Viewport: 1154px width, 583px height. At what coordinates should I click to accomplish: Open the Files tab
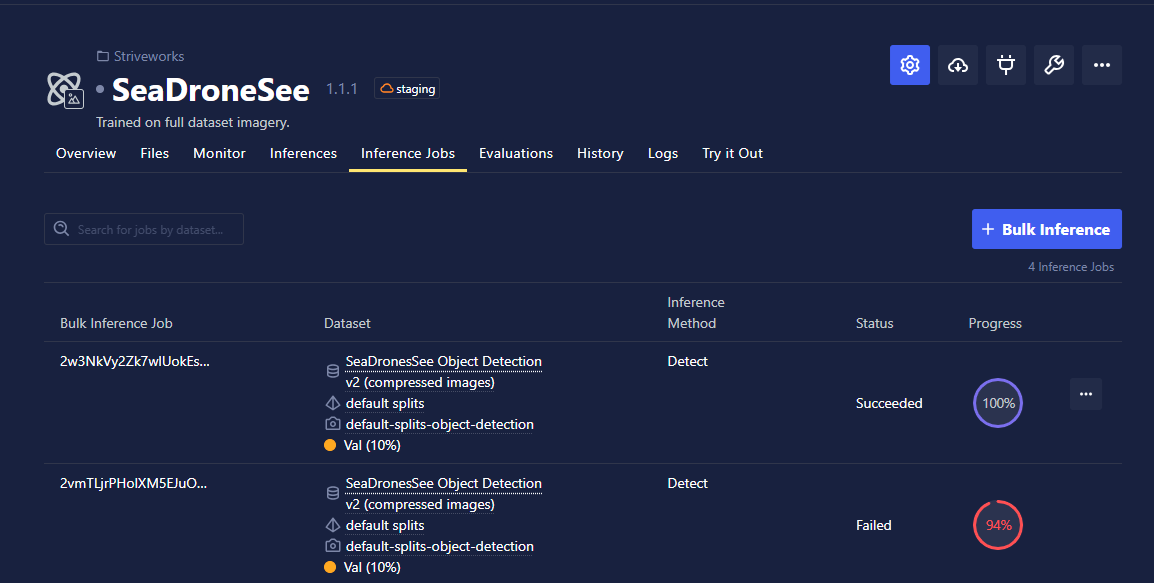155,153
